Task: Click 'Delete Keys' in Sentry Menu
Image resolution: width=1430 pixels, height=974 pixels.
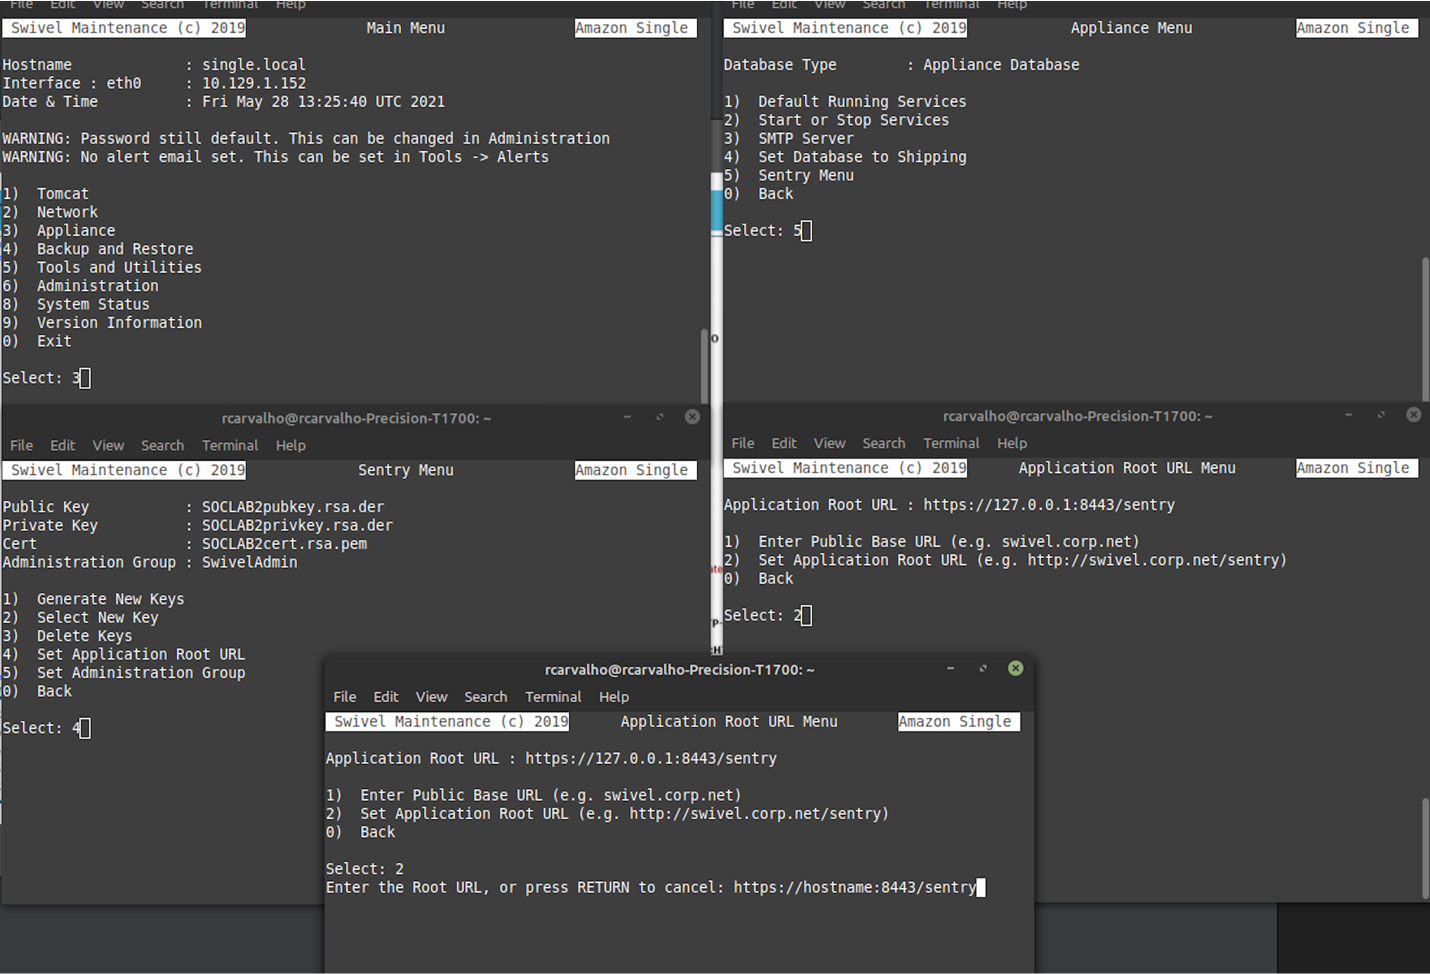Action: coord(84,636)
